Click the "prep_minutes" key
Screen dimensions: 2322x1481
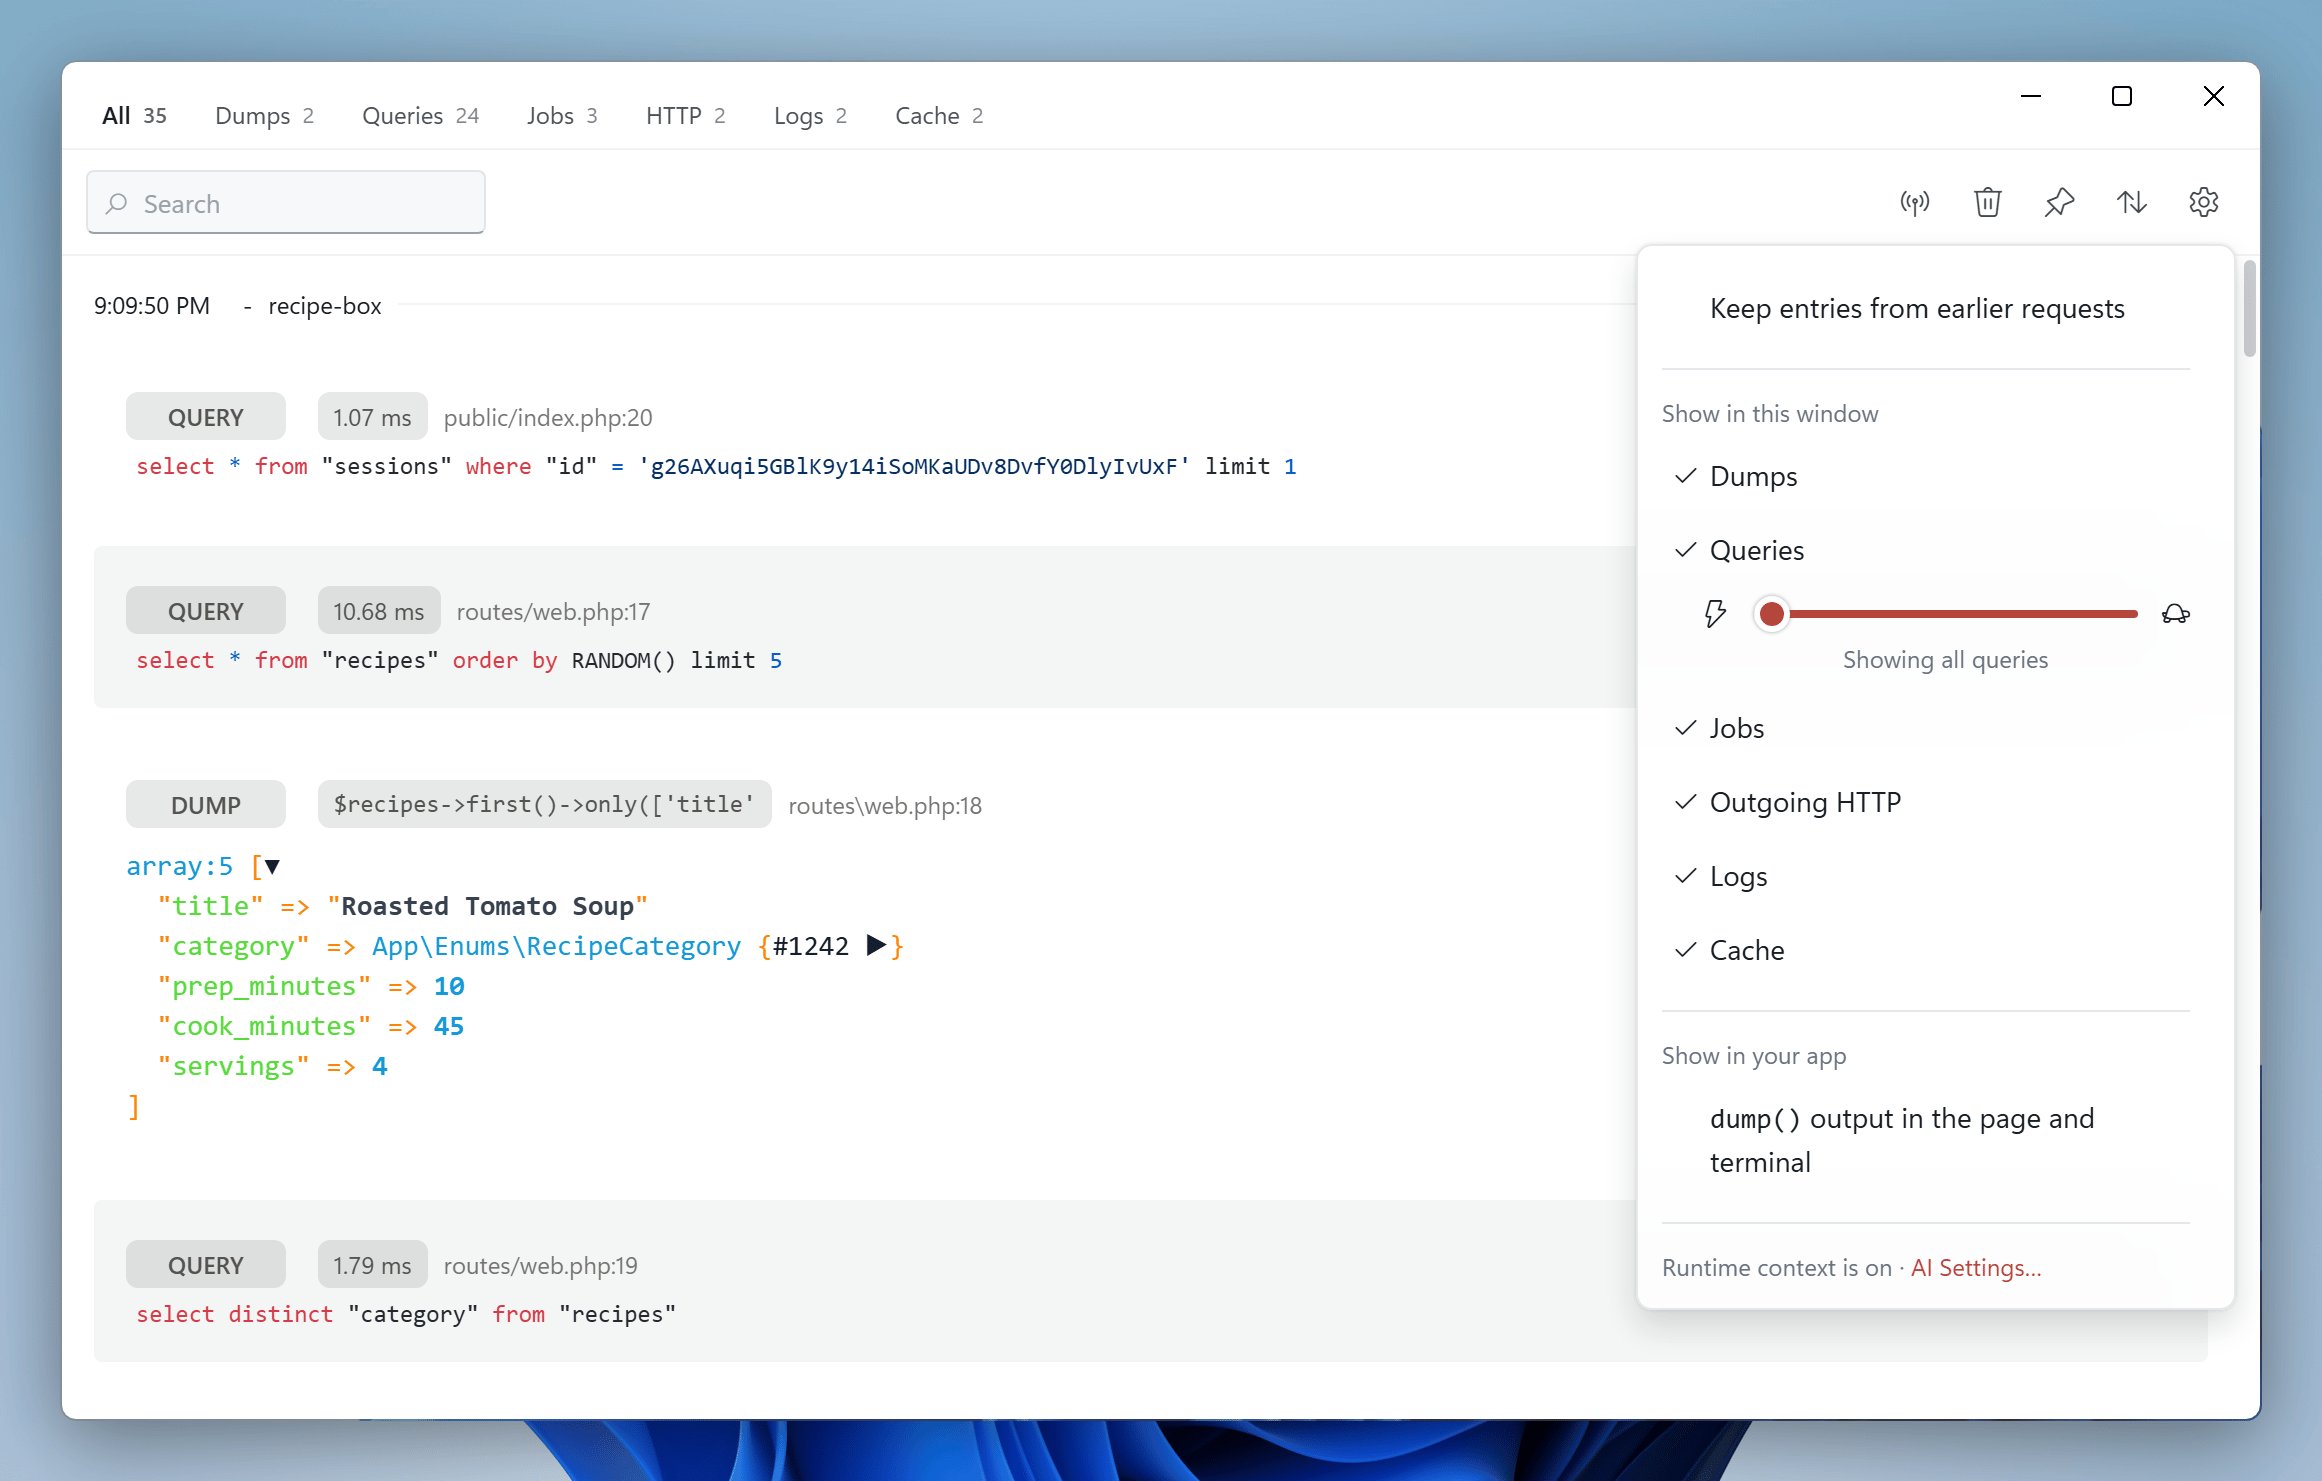pyautogui.click(x=264, y=987)
